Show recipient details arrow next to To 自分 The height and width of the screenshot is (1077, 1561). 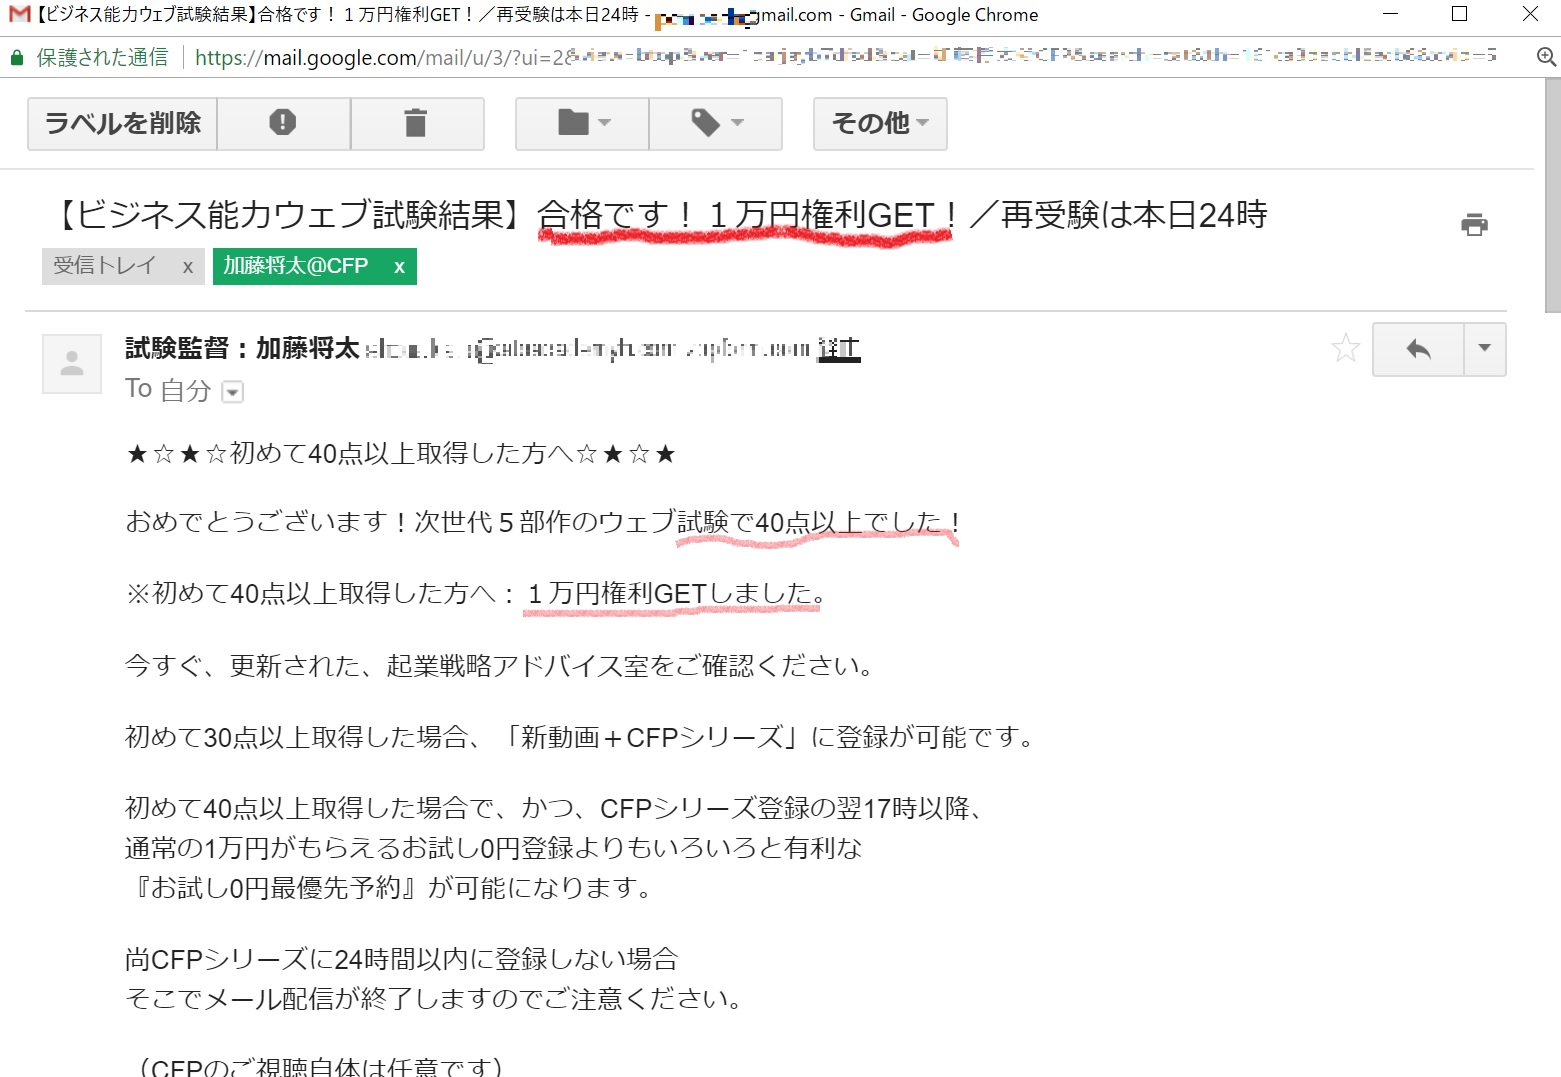click(232, 392)
